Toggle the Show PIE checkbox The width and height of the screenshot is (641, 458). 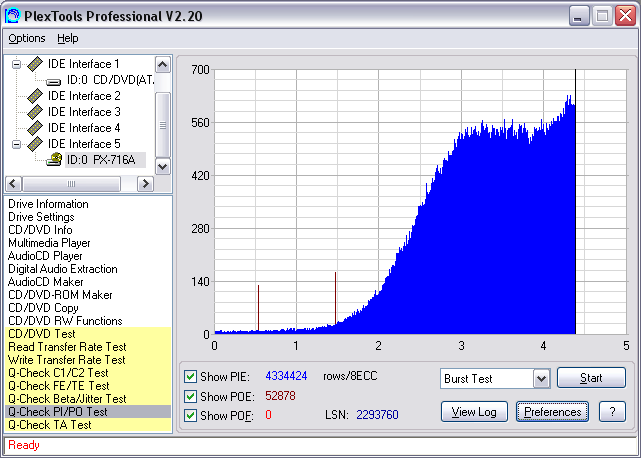point(190,377)
